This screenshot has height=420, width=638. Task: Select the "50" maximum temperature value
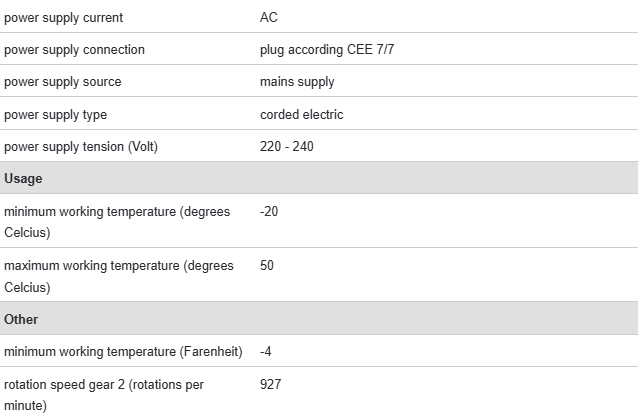[267, 266]
